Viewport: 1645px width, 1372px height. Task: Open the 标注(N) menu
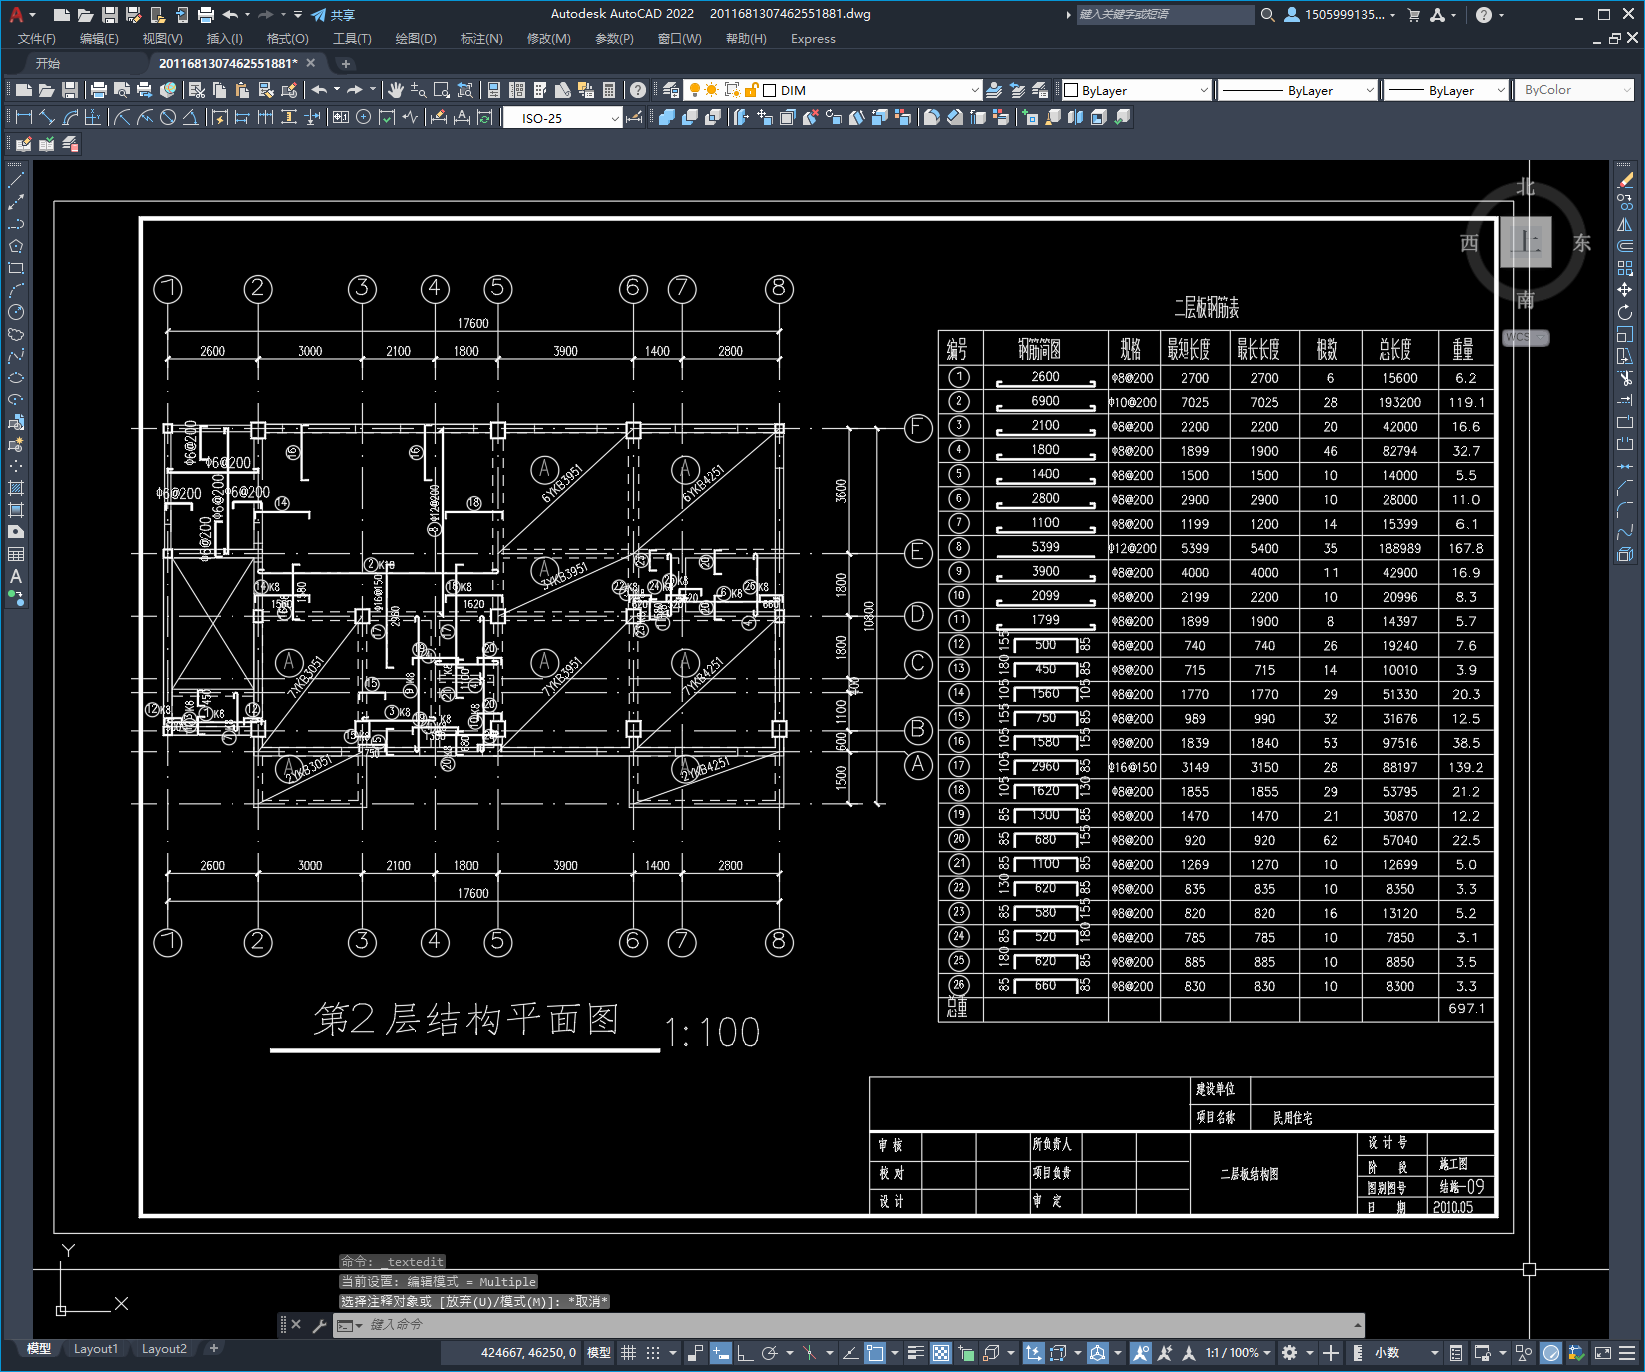(481, 39)
